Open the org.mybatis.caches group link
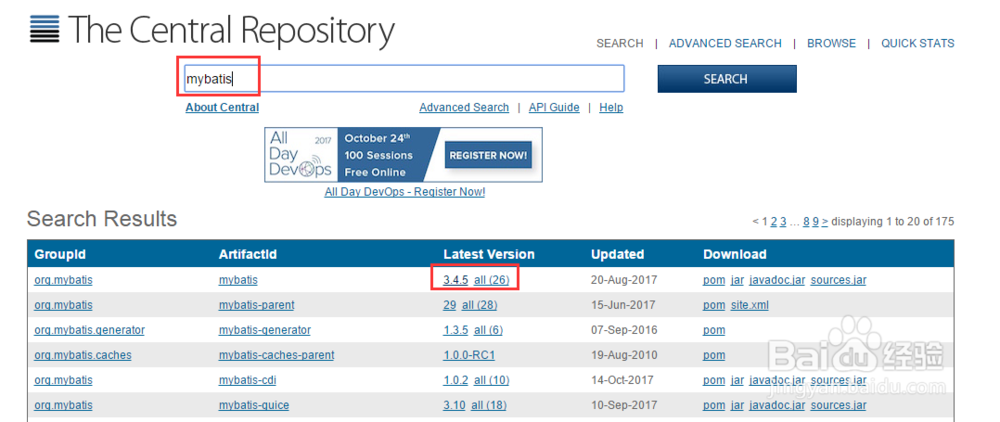The height and width of the screenshot is (422, 1000). (83, 354)
